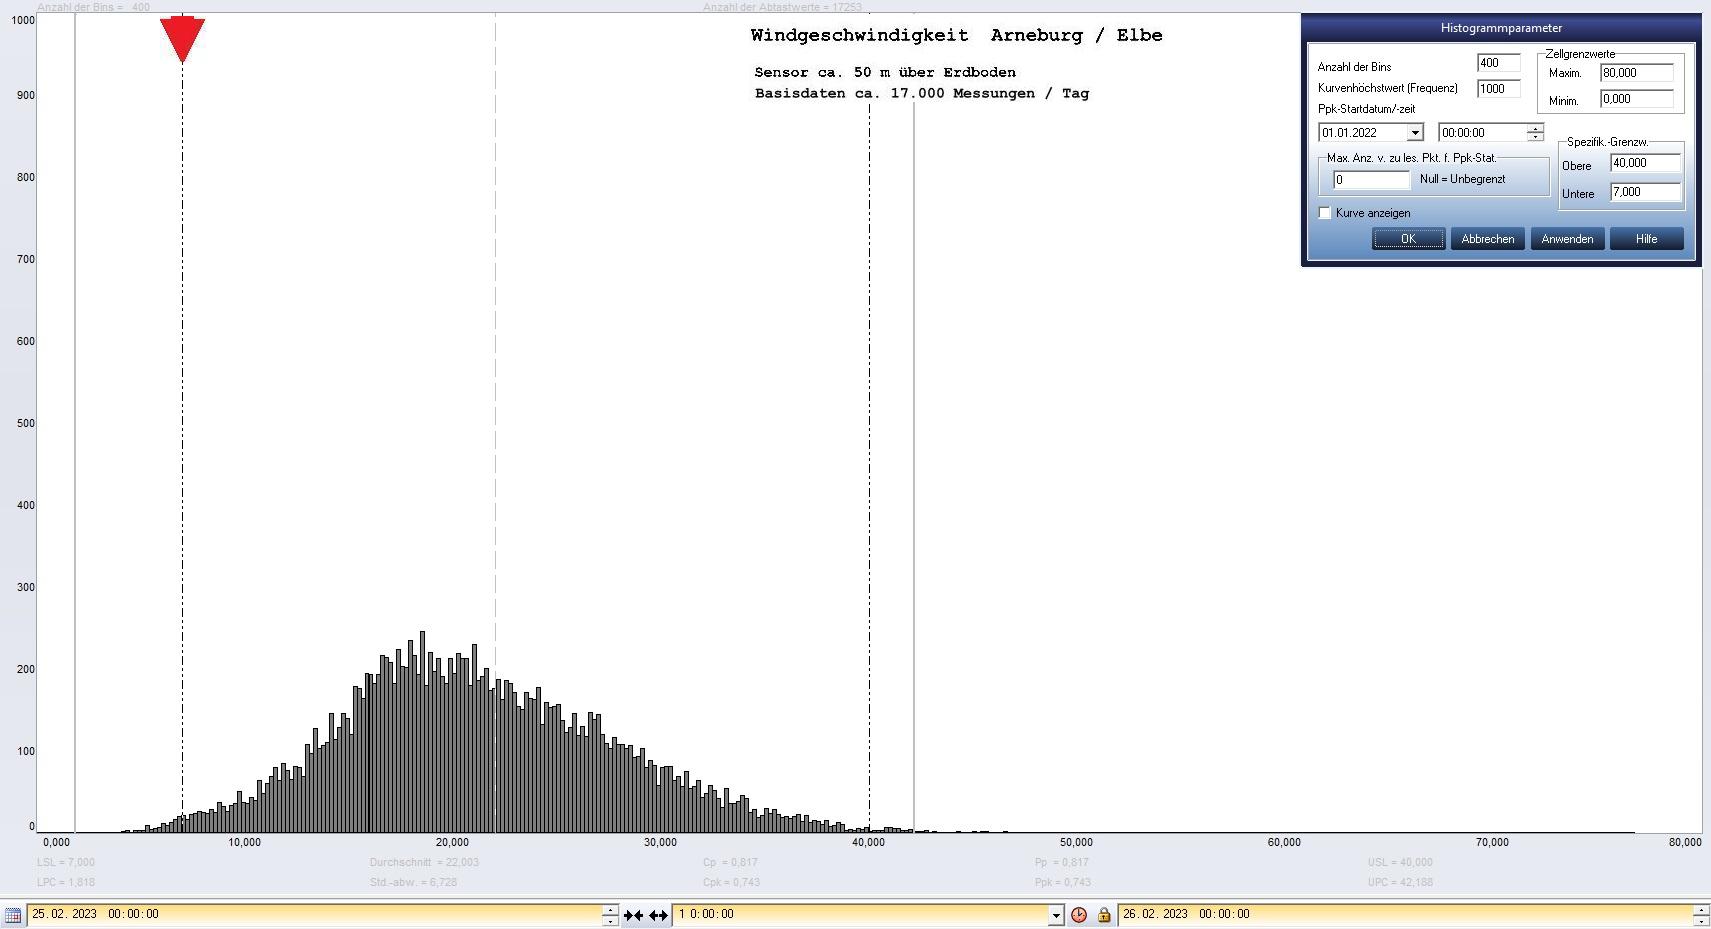Image resolution: width=1711 pixels, height=929 pixels.
Task: Click the 'Cpk = 0,743' statistic
Action: 731,882
